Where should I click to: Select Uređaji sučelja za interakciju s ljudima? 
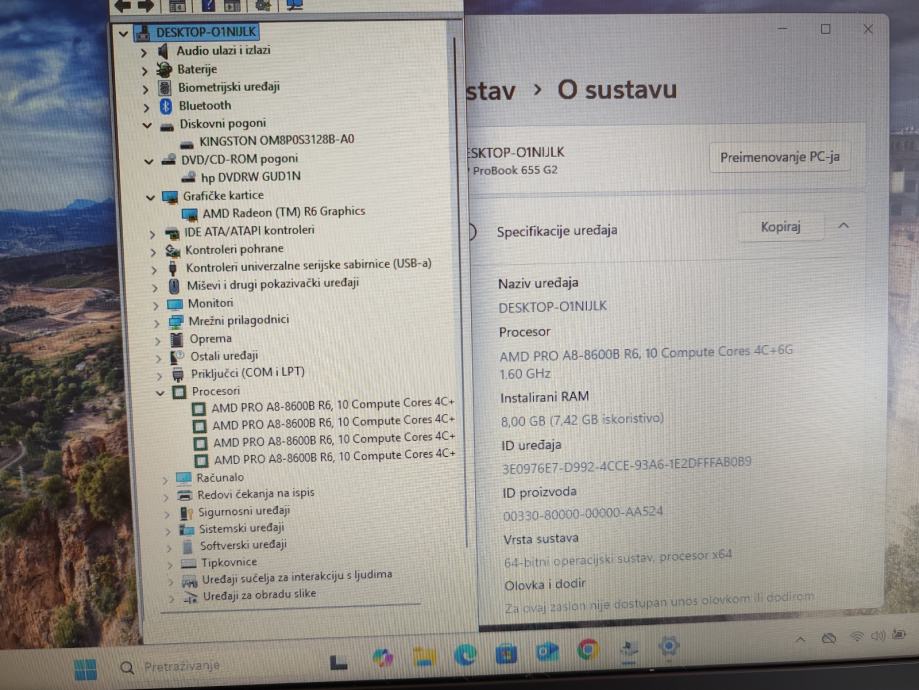point(297,576)
